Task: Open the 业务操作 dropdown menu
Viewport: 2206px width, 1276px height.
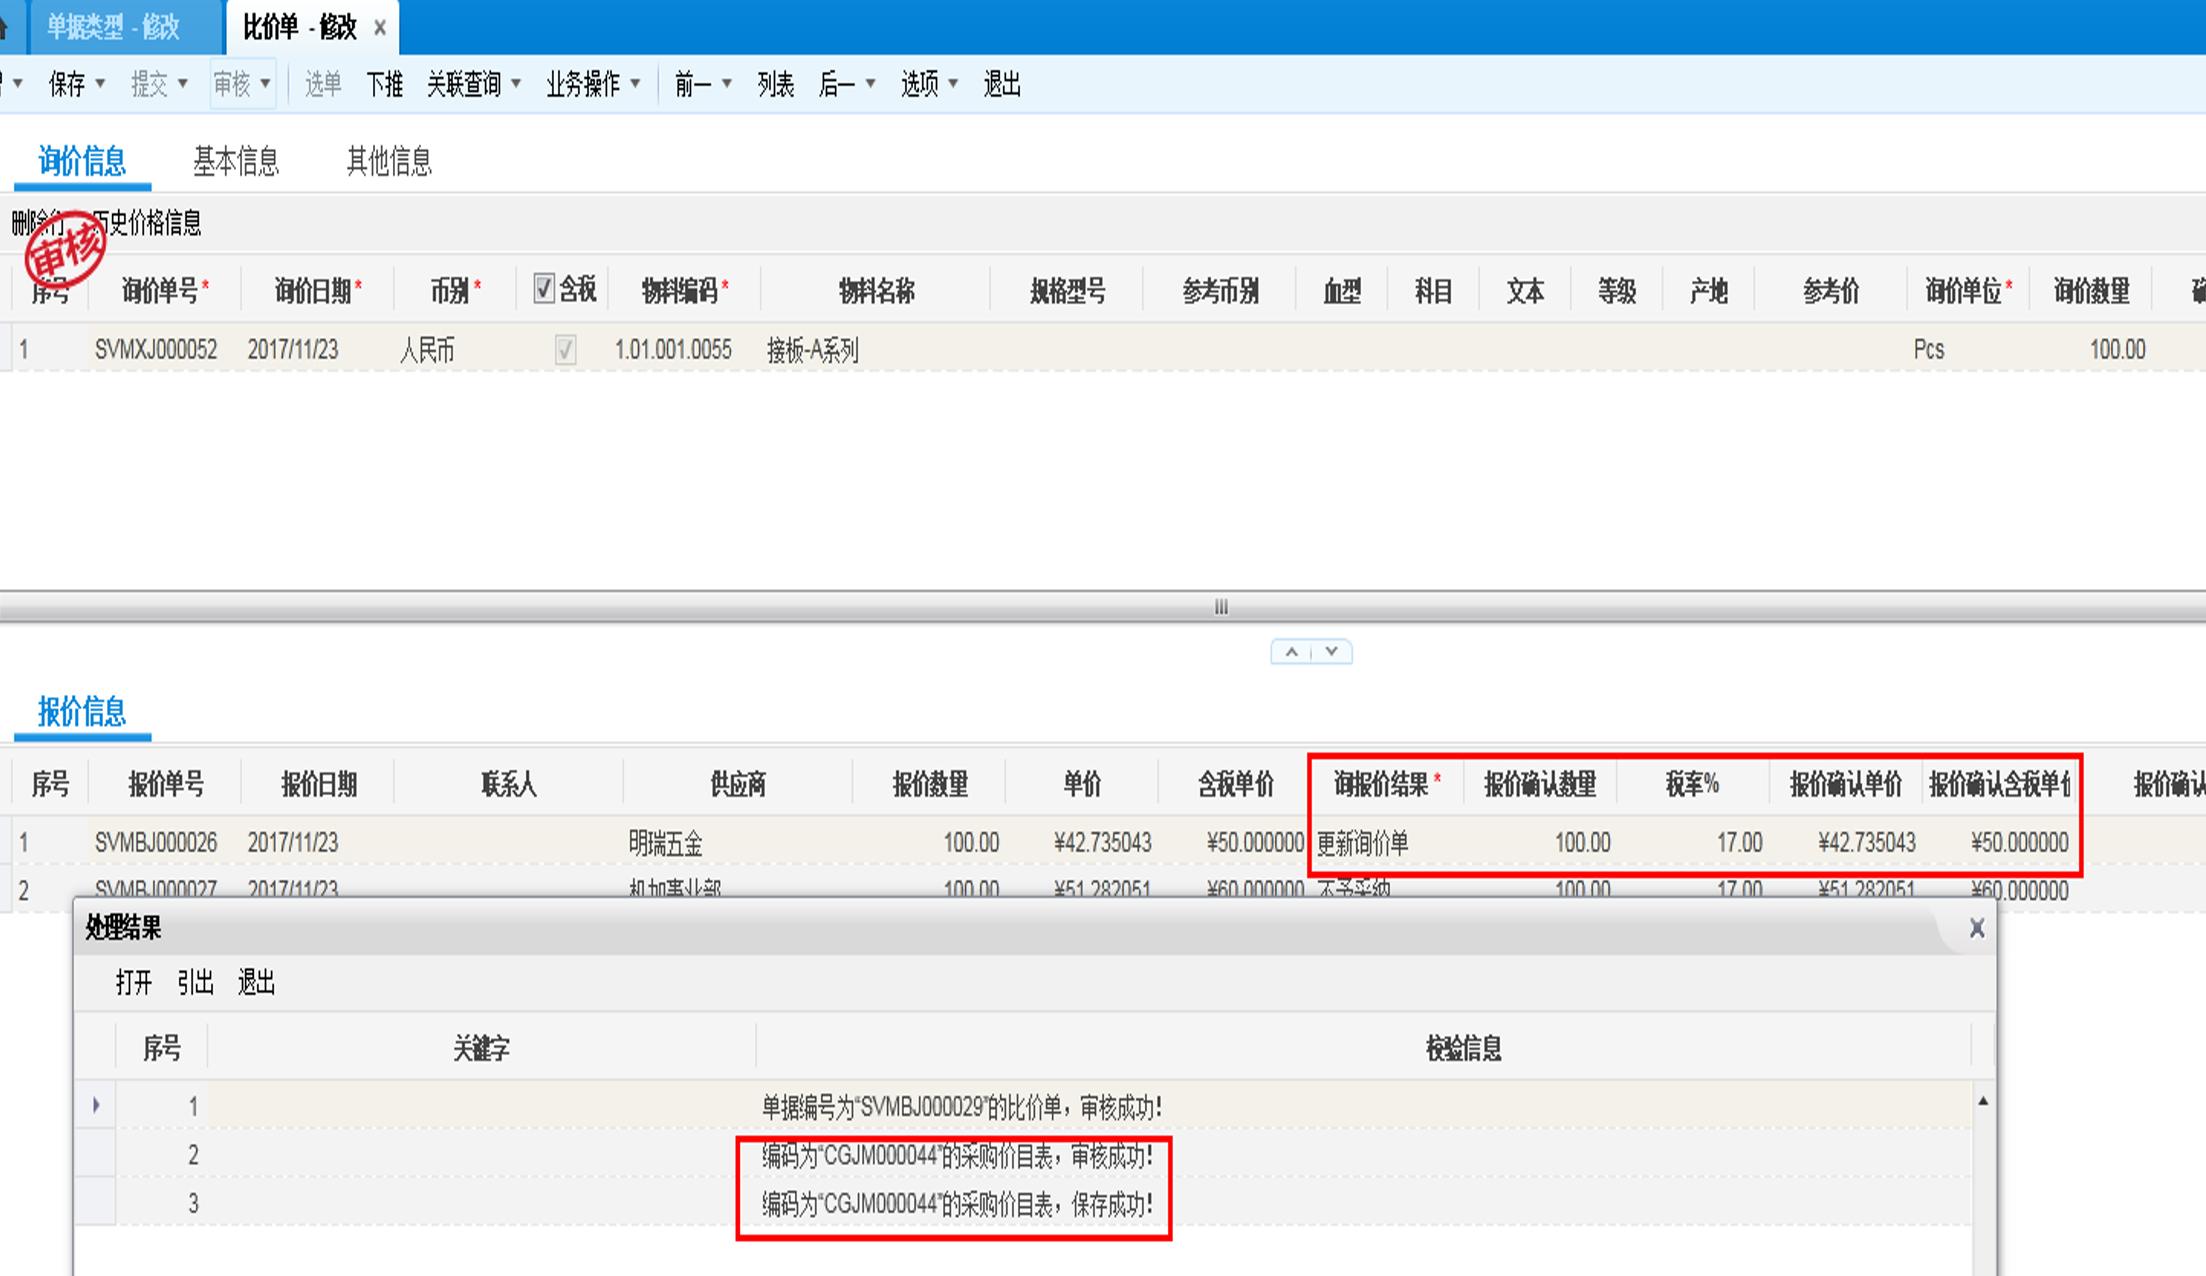Action: coord(593,84)
